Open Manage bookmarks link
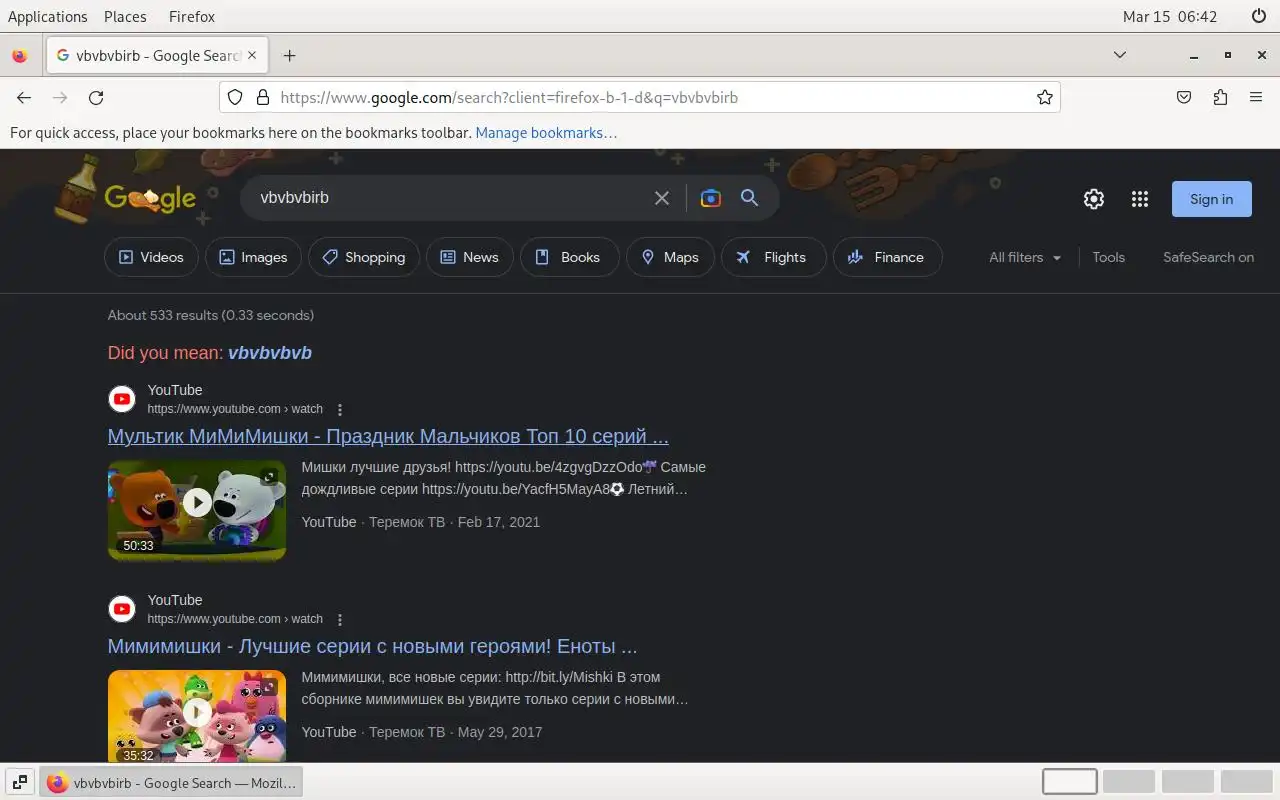 546,132
